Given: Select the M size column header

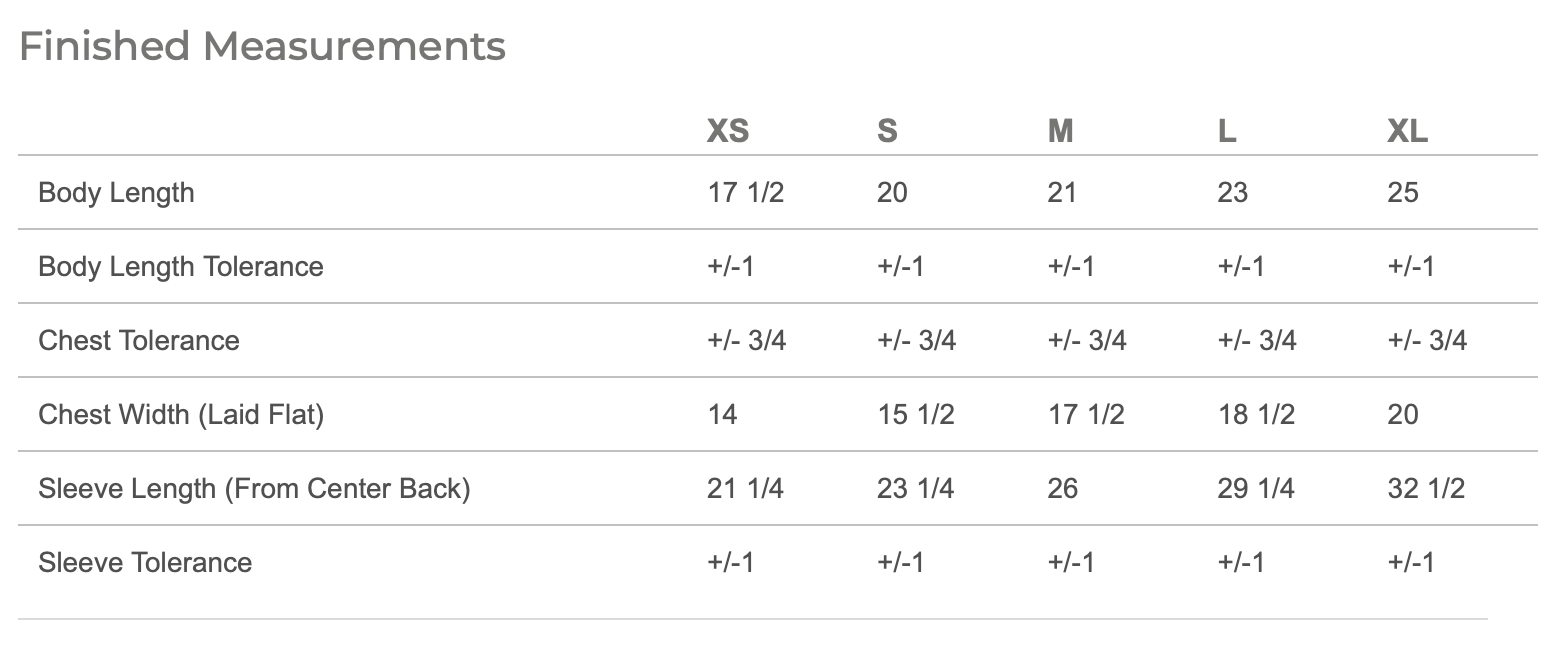Looking at the screenshot, I should (1061, 131).
